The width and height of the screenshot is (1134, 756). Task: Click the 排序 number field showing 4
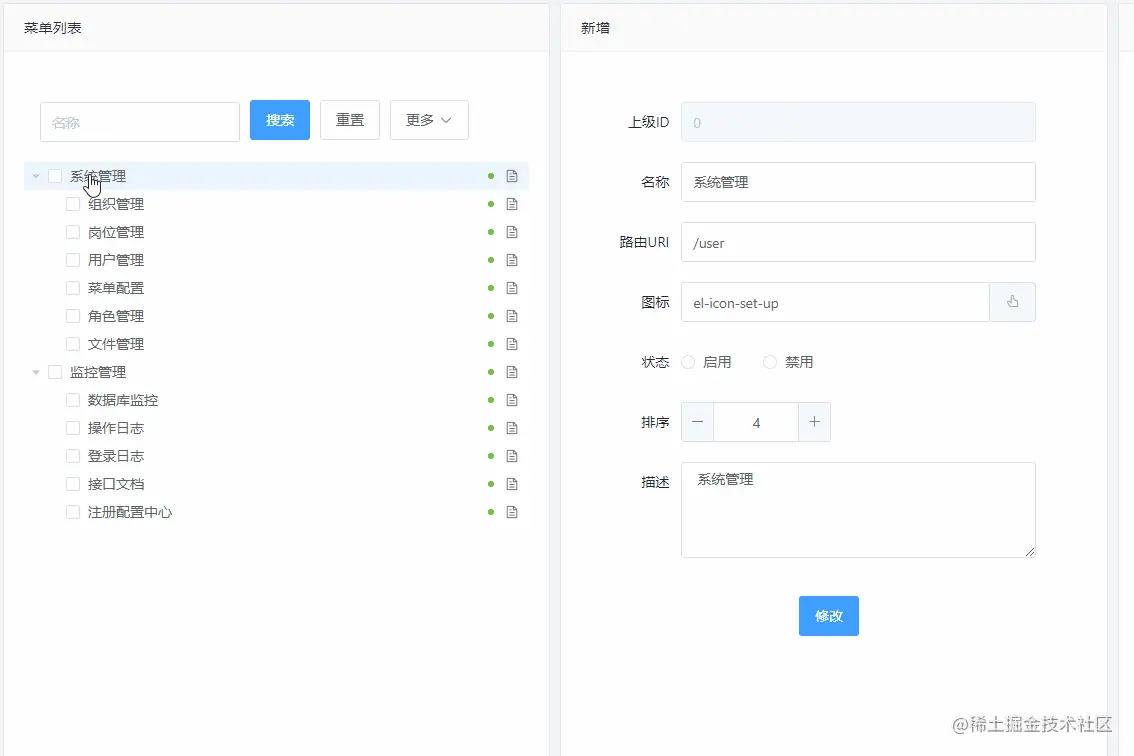click(756, 422)
